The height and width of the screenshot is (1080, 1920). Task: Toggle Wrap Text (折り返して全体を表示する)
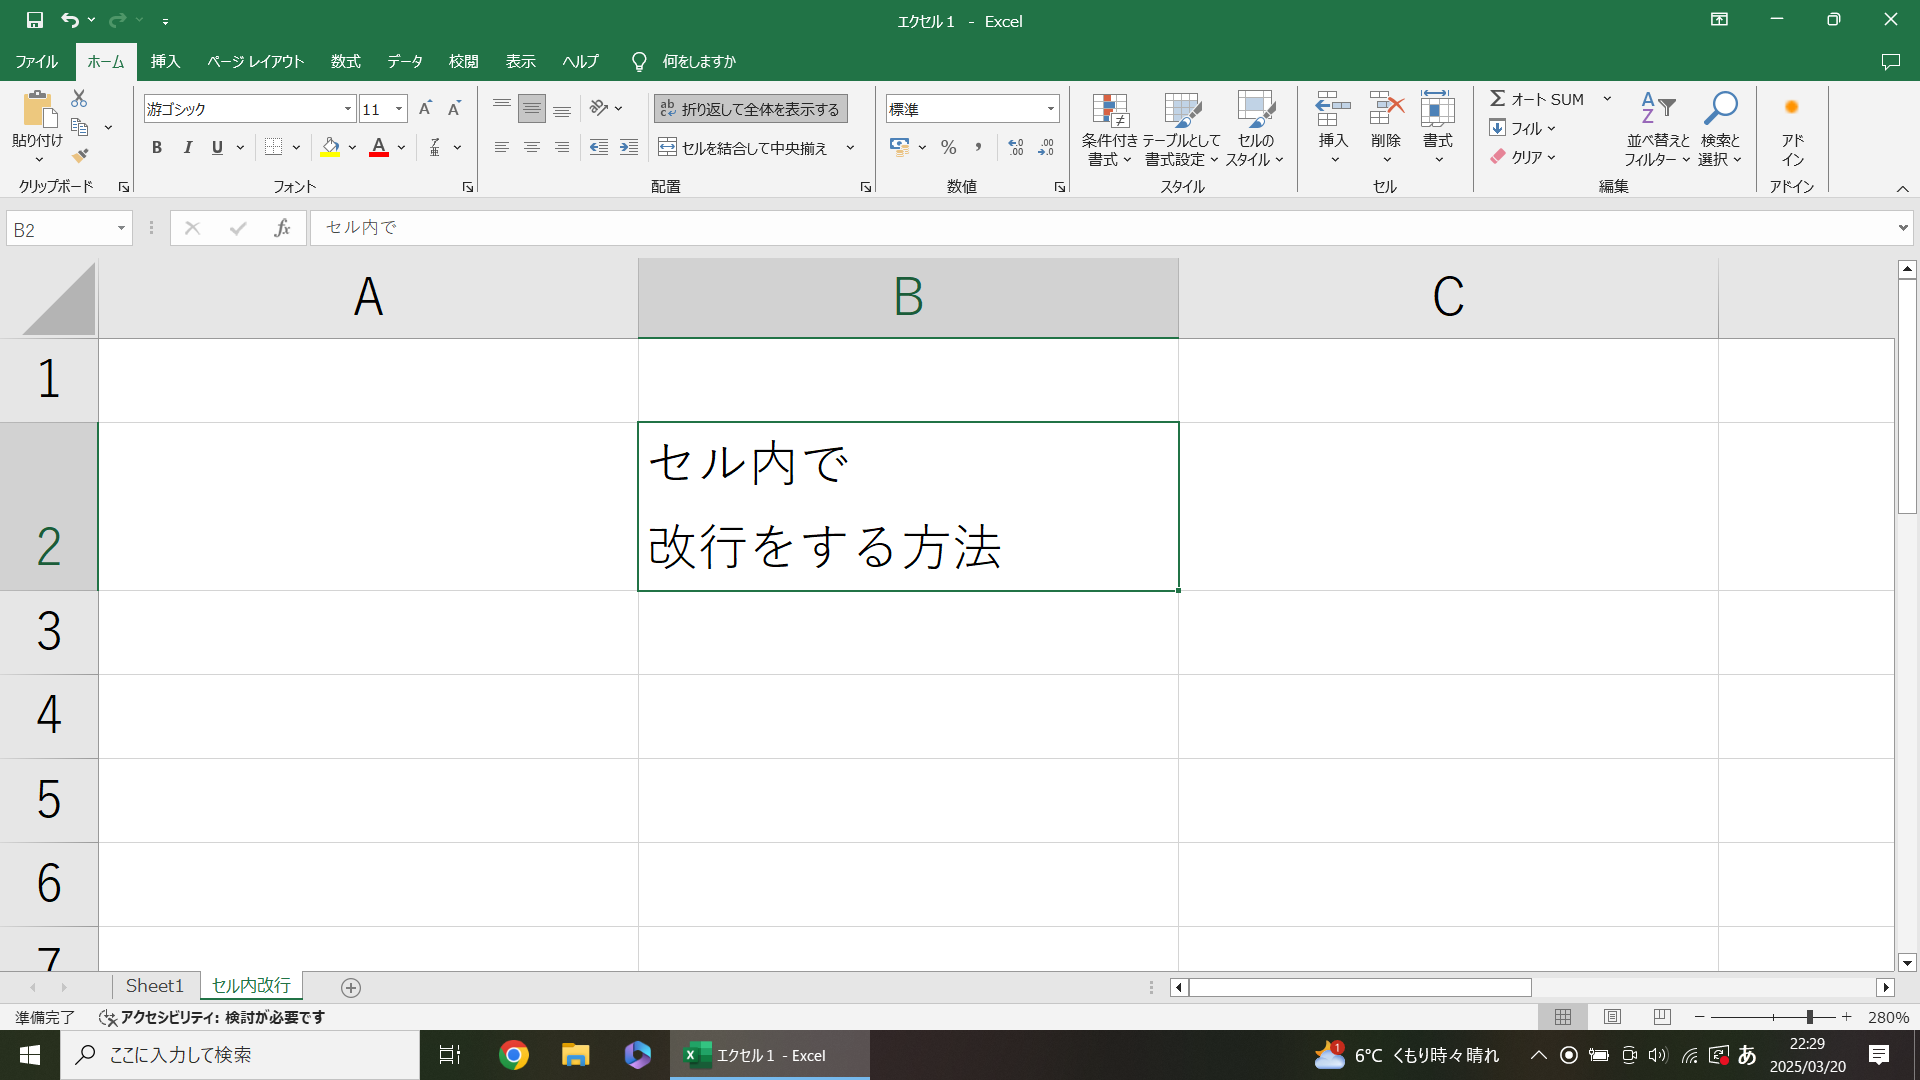click(x=750, y=108)
